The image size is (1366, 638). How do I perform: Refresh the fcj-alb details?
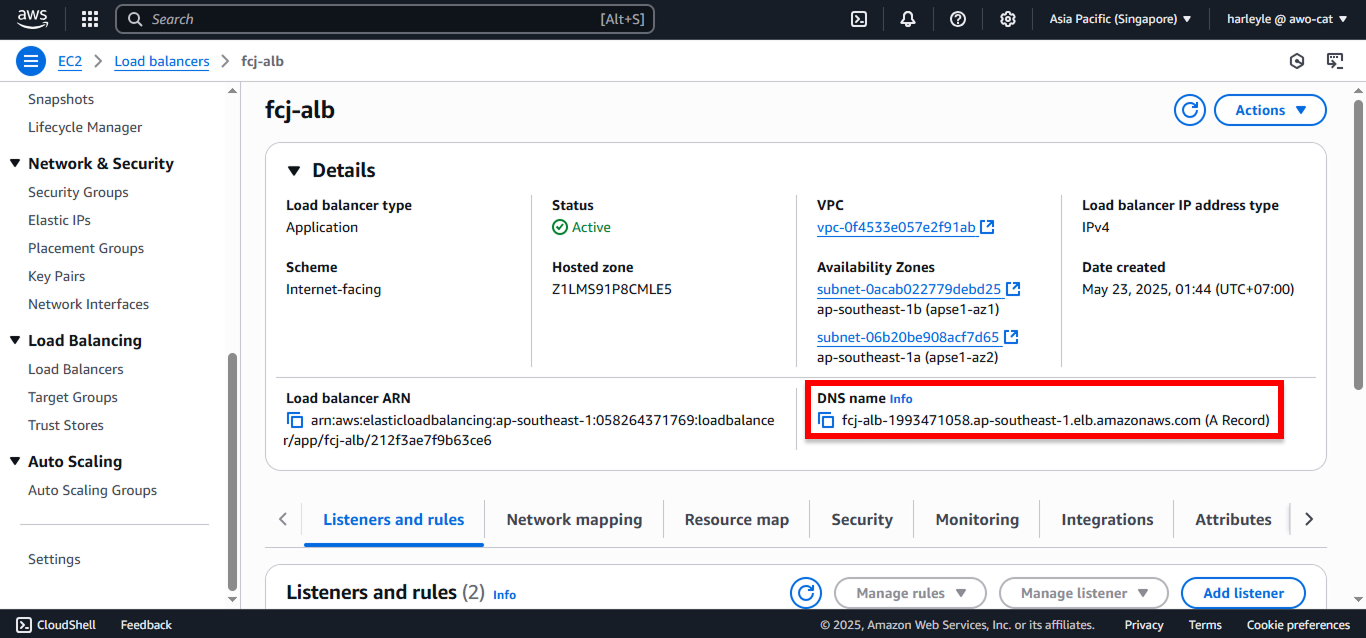1190,110
